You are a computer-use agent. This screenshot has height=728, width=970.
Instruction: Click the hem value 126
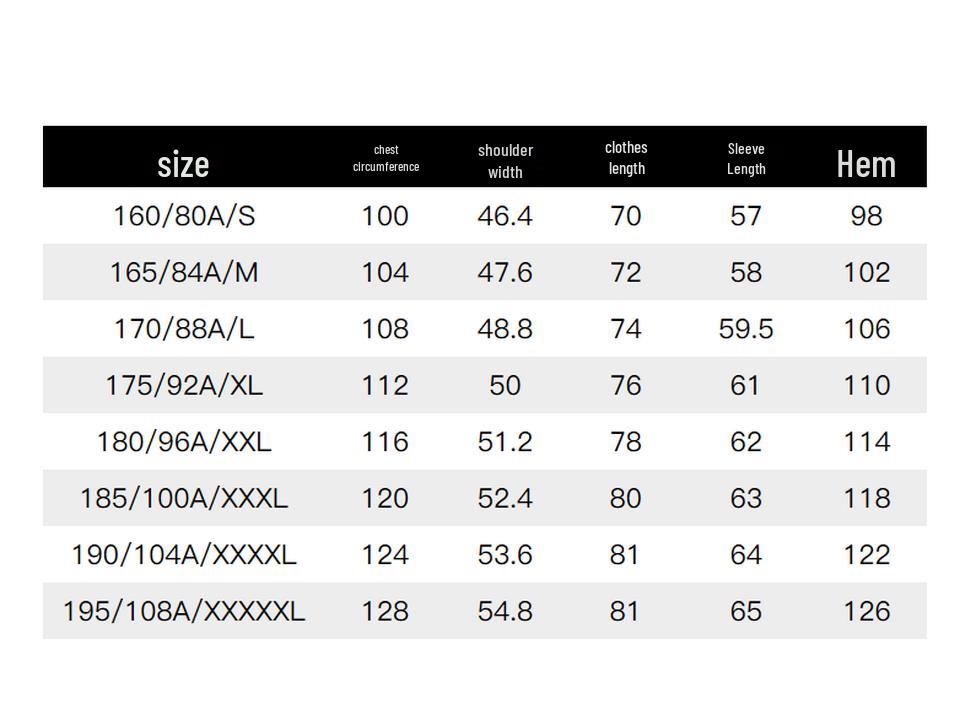866,611
